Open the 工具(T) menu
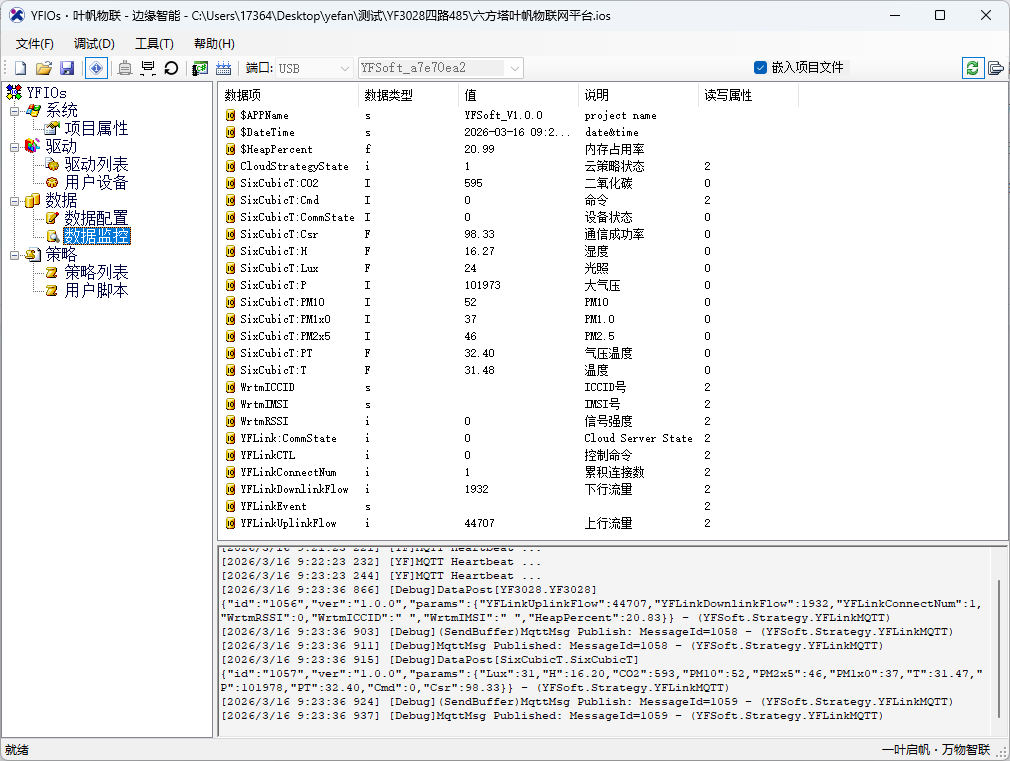The image size is (1010, 761). pyautogui.click(x=154, y=44)
